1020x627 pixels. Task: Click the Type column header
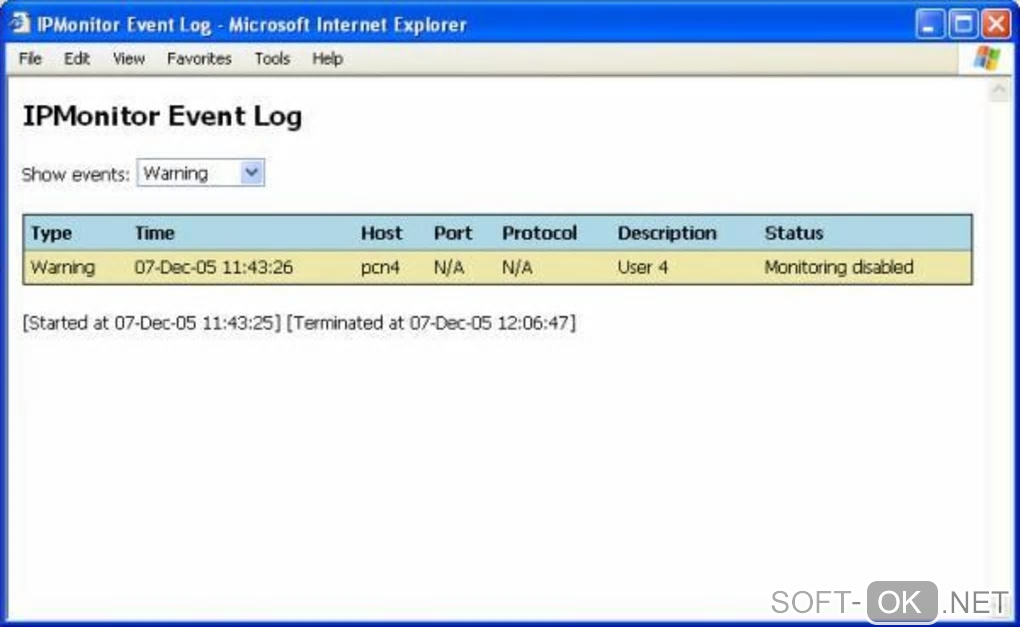51,233
